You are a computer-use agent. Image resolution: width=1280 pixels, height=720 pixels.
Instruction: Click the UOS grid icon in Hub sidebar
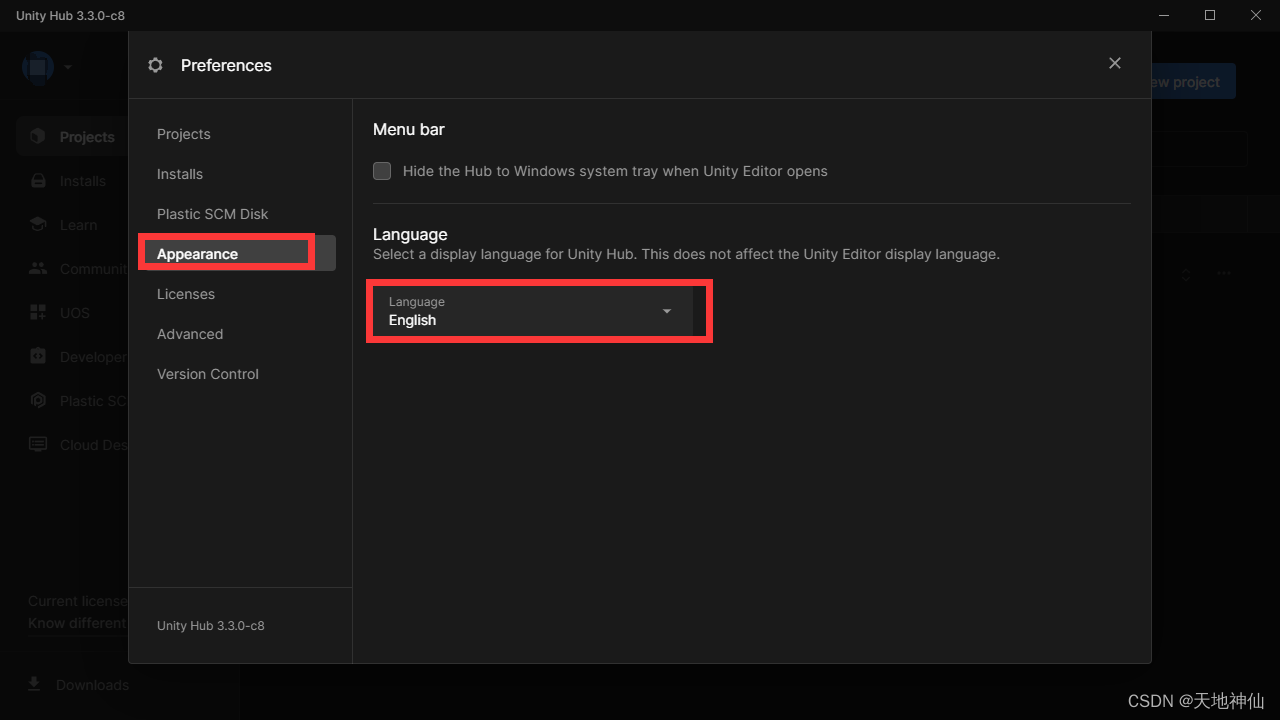[38, 313]
